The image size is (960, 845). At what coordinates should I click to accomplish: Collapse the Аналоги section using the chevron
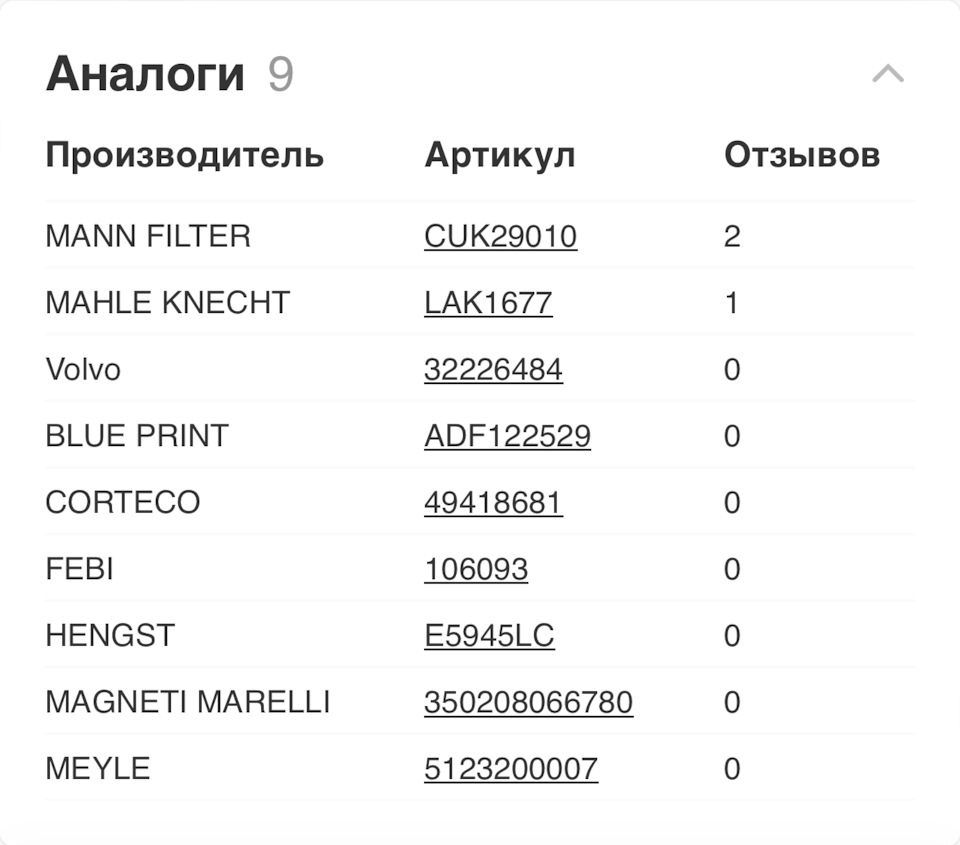coord(886,72)
